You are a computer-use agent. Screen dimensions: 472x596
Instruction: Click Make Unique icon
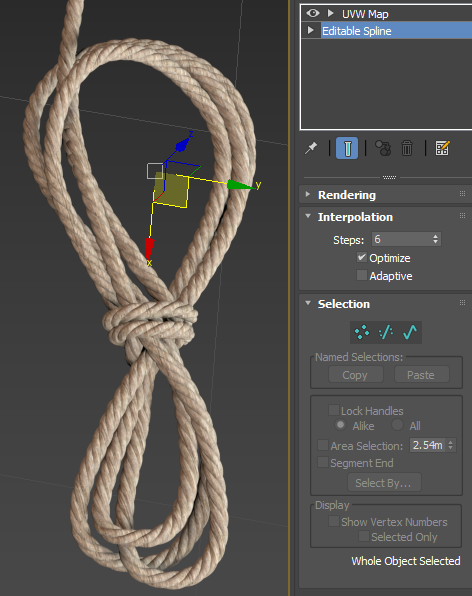click(383, 148)
